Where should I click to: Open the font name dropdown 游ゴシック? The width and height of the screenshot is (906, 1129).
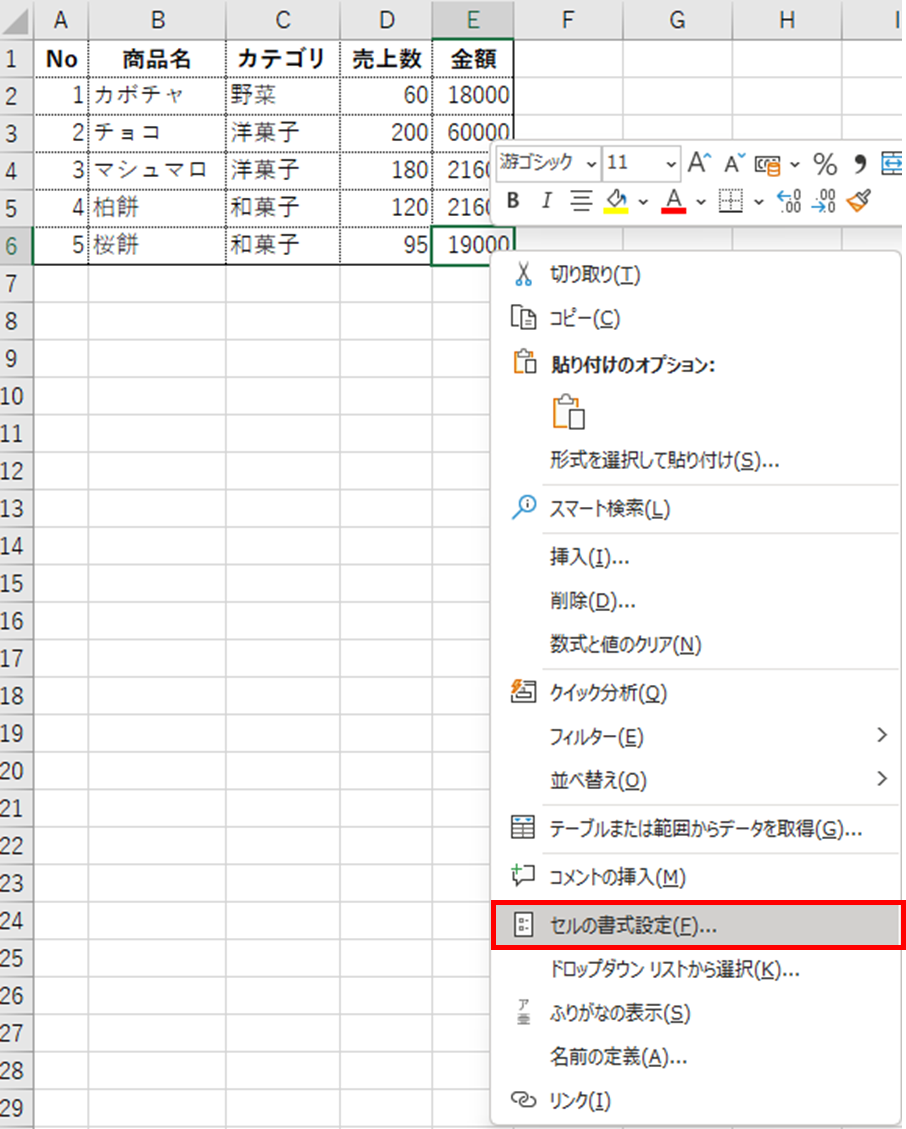pos(592,163)
